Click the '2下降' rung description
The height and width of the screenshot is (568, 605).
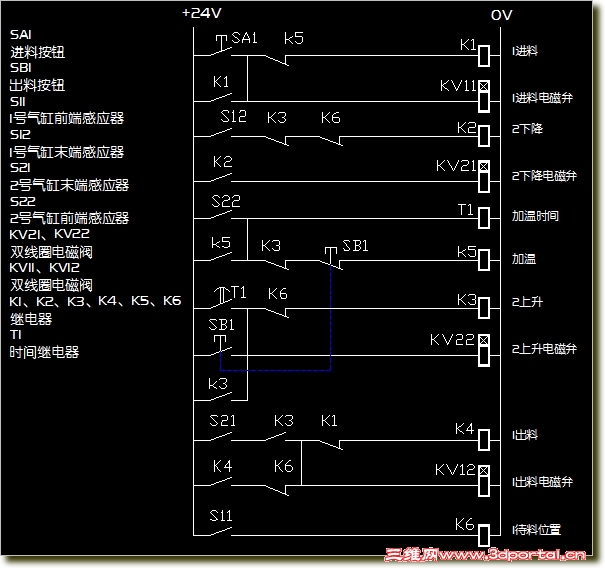pos(527,128)
